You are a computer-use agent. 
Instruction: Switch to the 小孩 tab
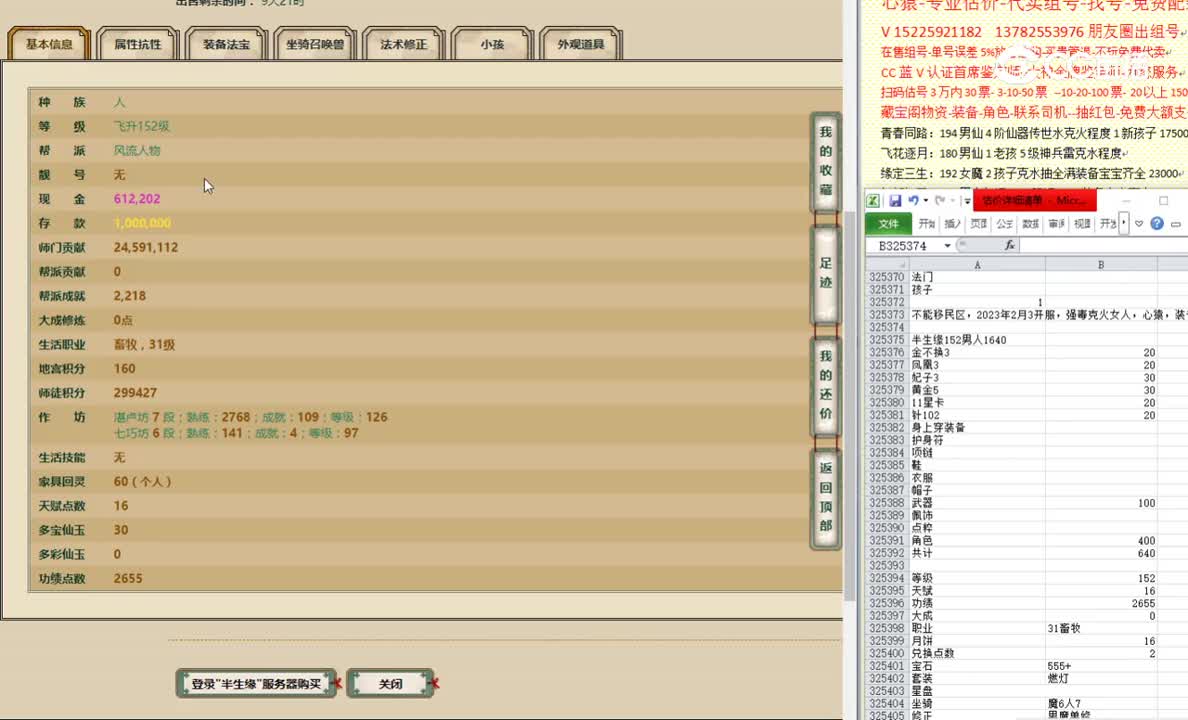492,44
